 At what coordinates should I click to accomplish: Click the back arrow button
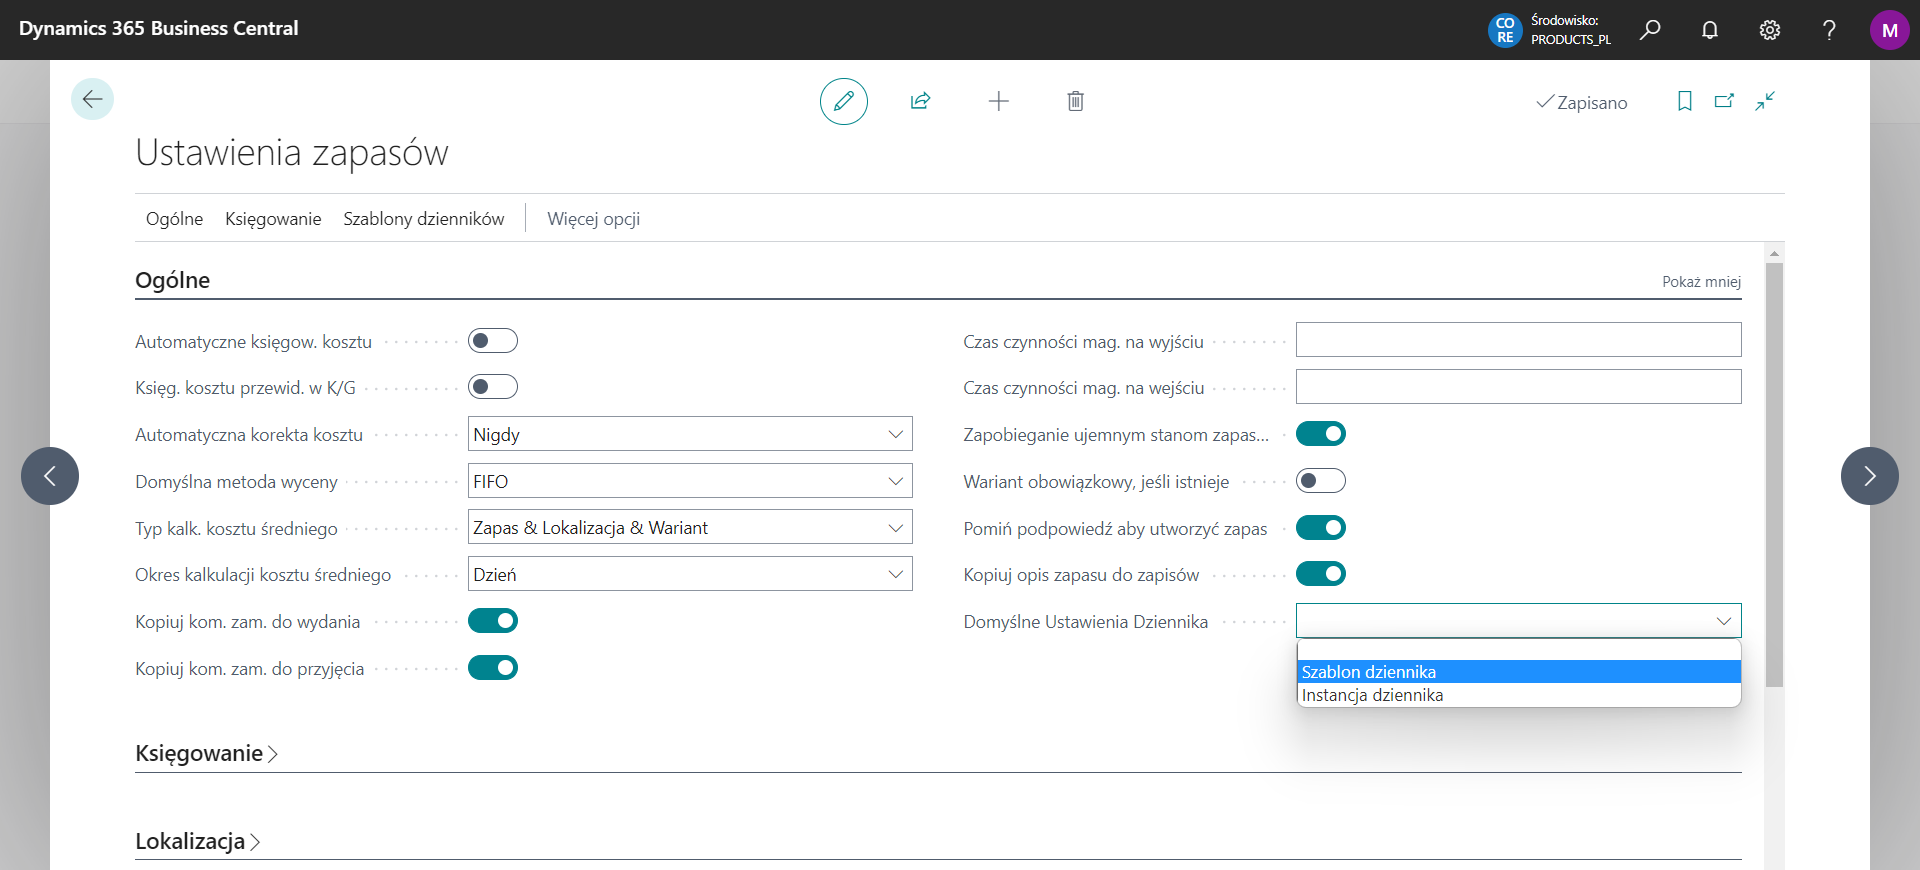92,99
